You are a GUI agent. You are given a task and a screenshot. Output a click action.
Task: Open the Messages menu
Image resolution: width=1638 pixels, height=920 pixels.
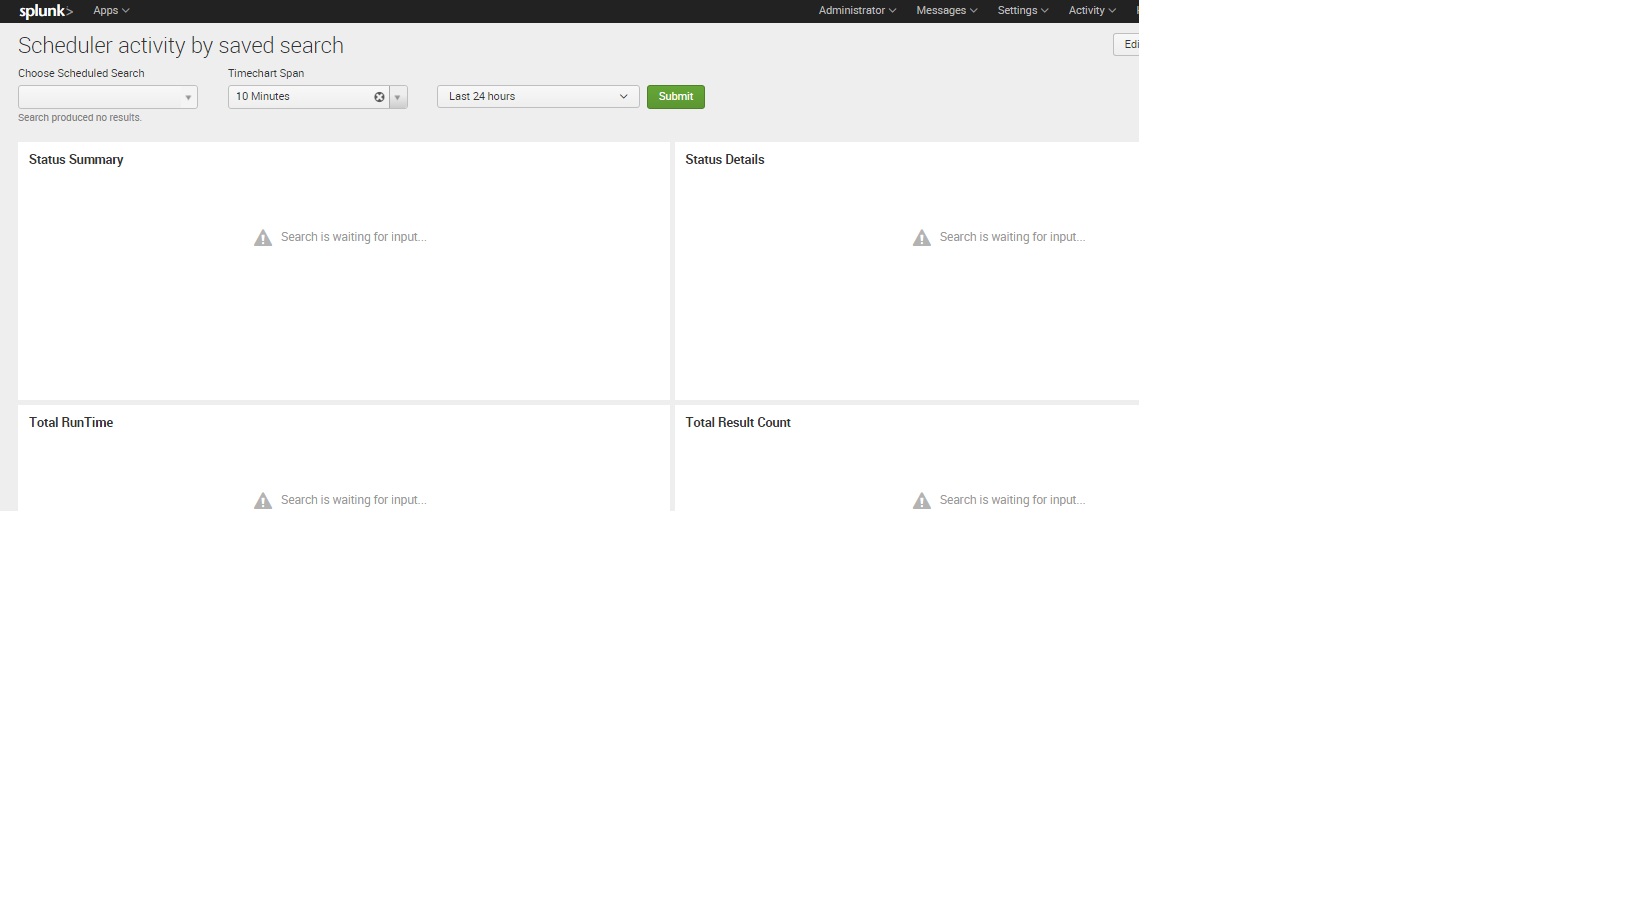944,10
